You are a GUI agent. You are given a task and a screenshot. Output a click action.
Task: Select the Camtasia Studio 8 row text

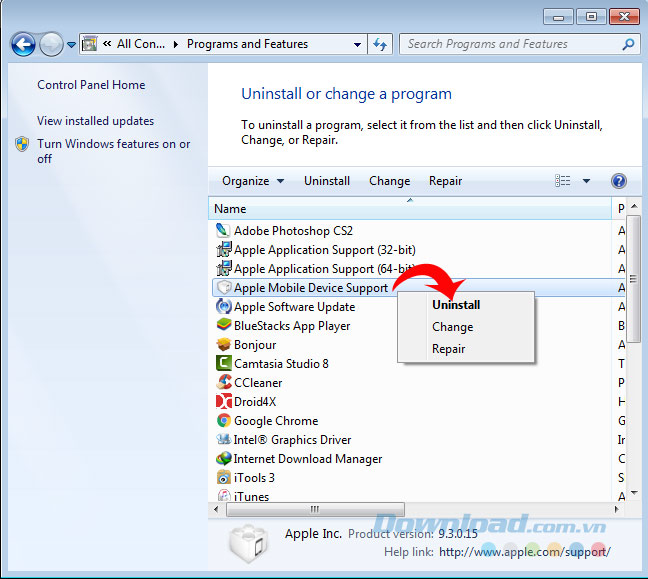point(281,364)
